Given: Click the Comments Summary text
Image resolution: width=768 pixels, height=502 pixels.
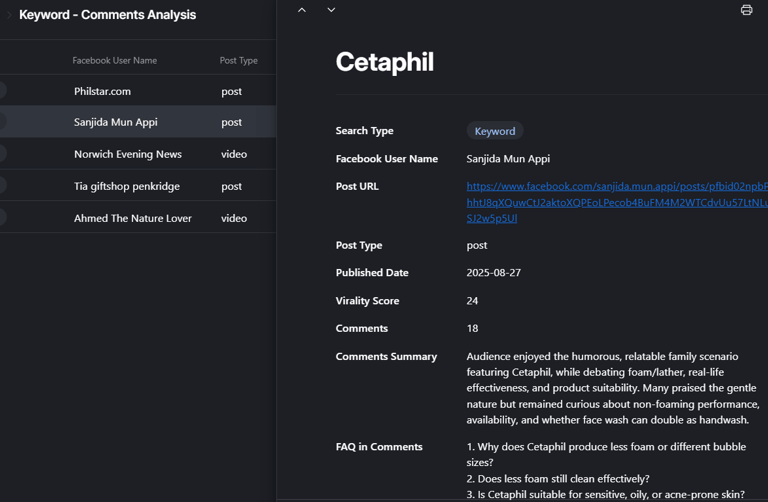Looking at the screenshot, I should point(612,388).
